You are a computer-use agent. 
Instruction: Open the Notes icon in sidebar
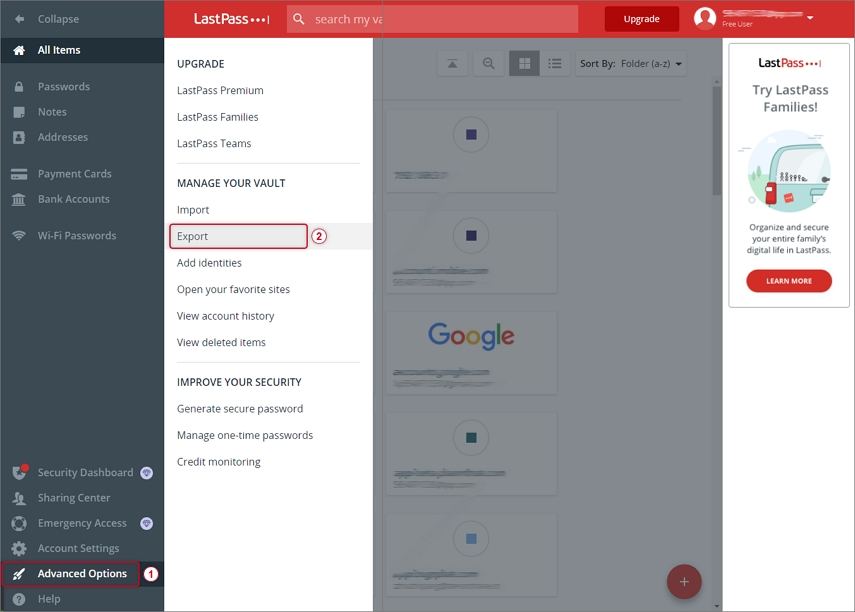[x=19, y=112]
